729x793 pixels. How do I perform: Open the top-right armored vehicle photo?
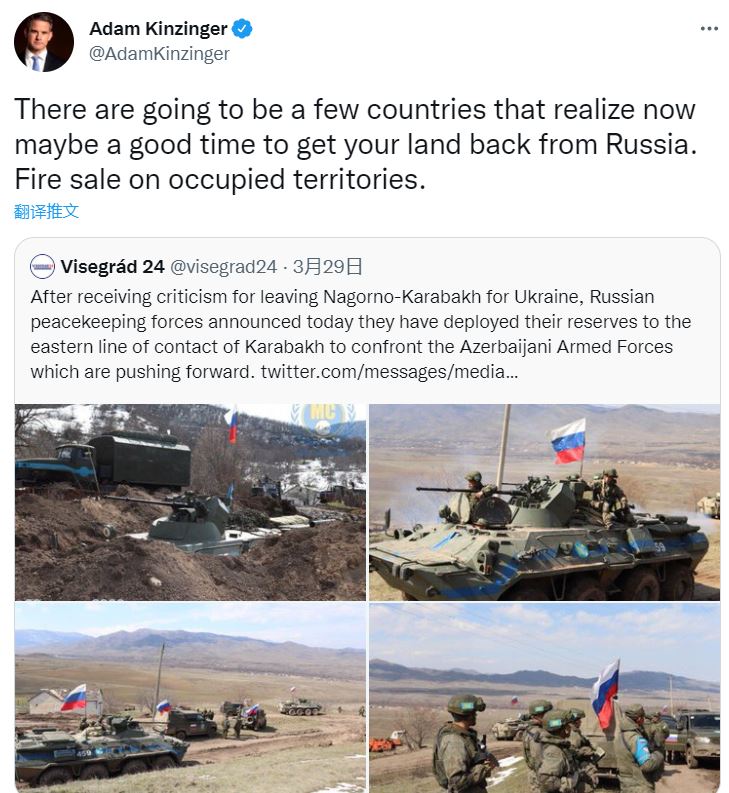(x=544, y=502)
